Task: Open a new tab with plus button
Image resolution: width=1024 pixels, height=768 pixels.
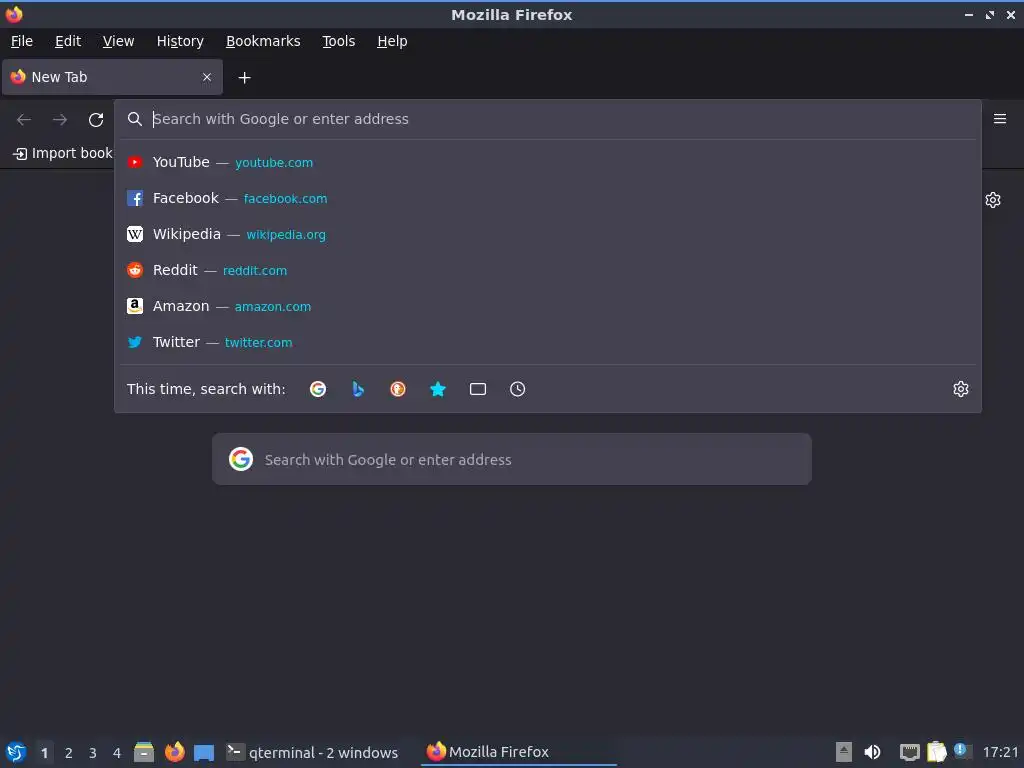Action: (244, 78)
